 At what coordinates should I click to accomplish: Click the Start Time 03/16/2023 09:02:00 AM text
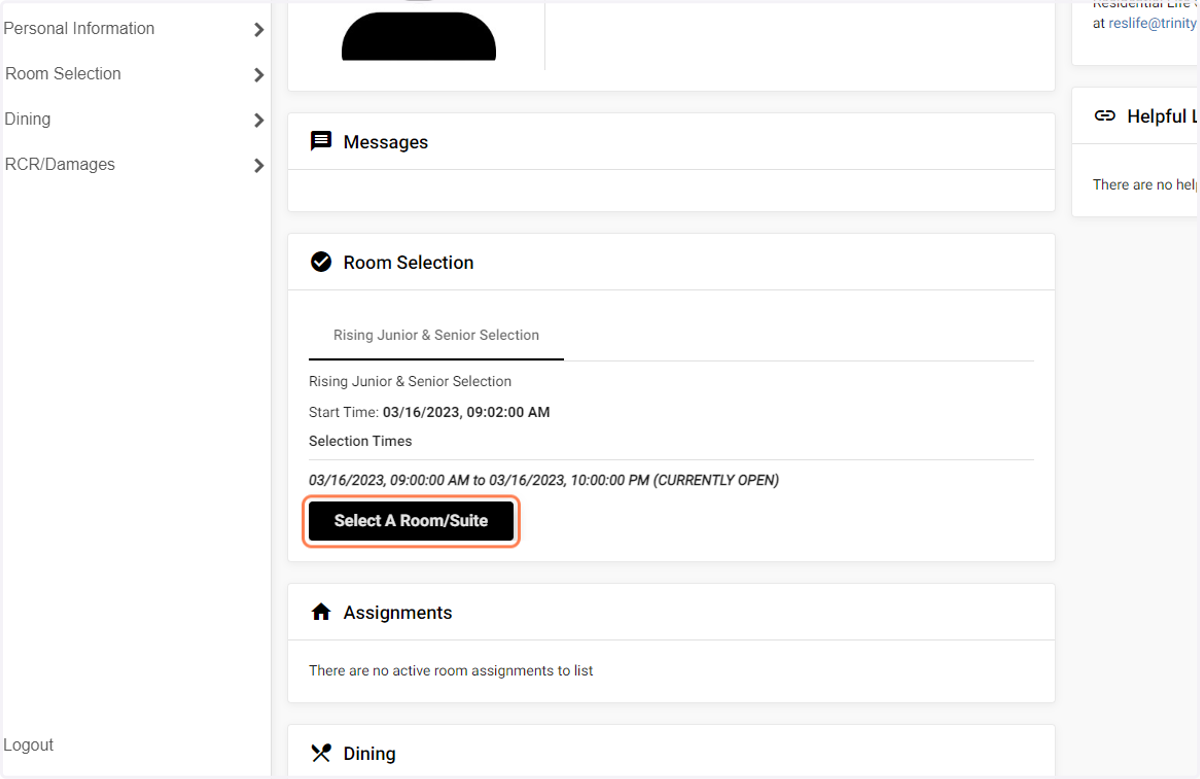429,412
